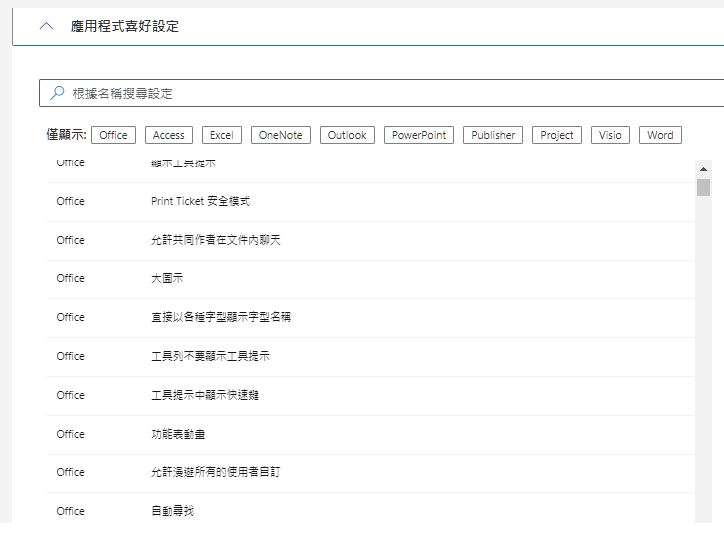
Task: Click the scroll up arrow in settings list
Action: (x=703, y=168)
